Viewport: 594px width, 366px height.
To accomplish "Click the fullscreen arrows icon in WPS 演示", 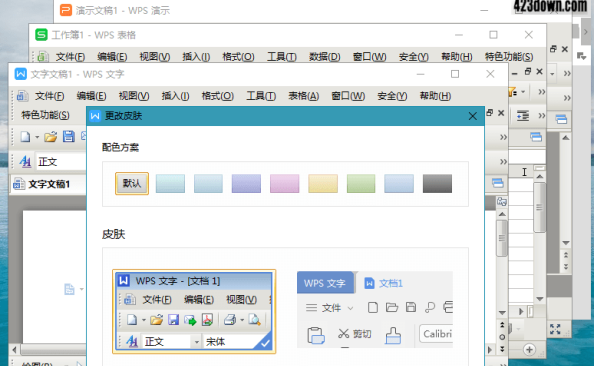I will (555, 329).
